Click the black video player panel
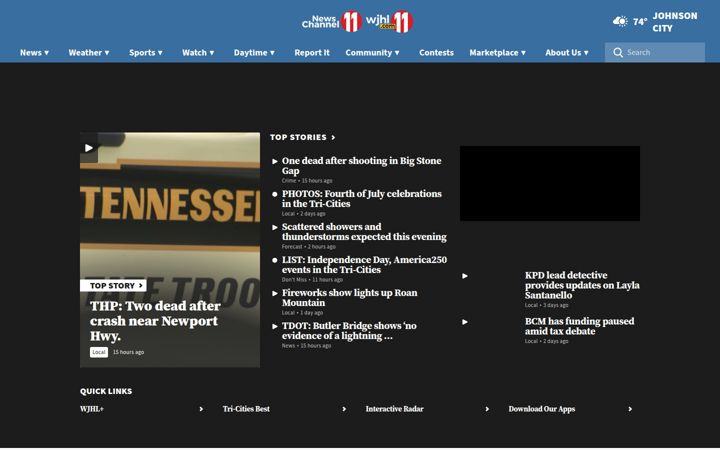Image resolution: width=720 pixels, height=450 pixels. (x=550, y=183)
